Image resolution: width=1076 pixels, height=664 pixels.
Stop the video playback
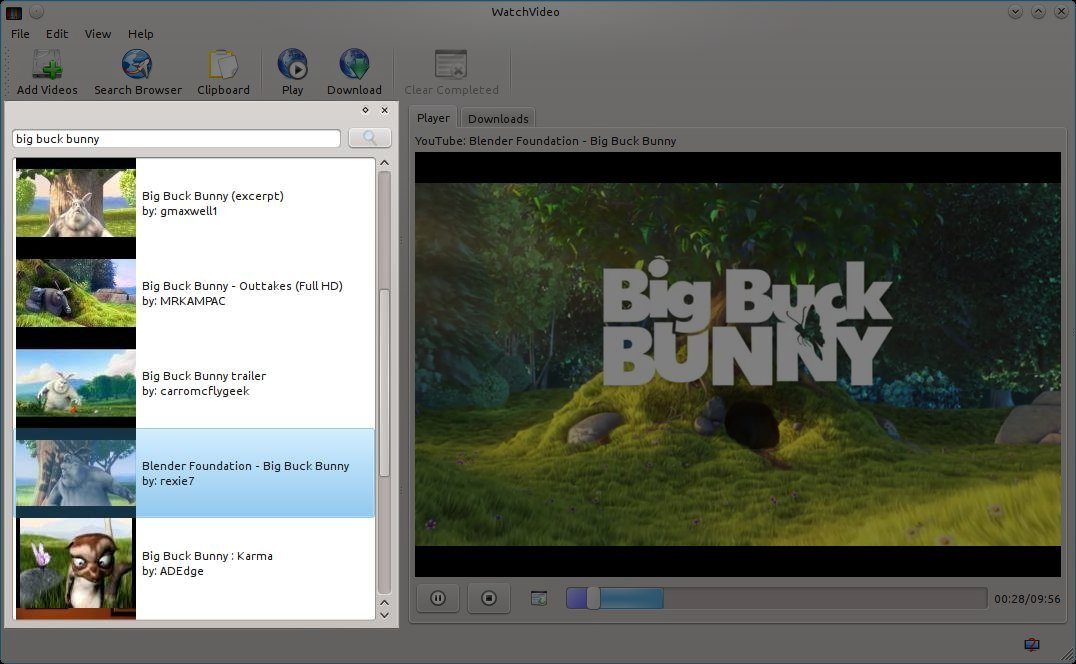pos(489,598)
